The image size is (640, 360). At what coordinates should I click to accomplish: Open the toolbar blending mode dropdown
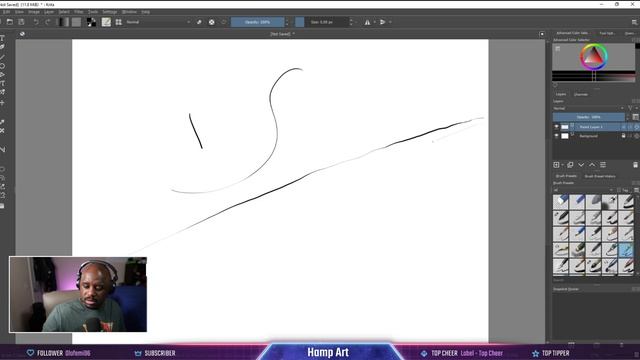(x=158, y=22)
